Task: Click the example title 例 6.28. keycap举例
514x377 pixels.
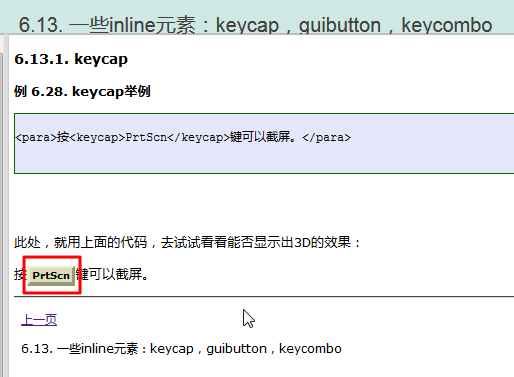Action: (82, 91)
